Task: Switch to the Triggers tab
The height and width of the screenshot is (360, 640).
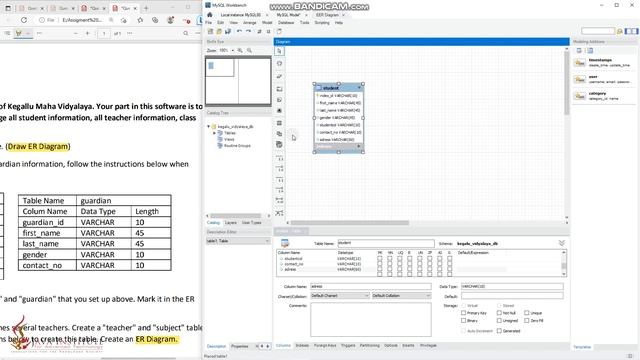Action: pyautogui.click(x=348, y=346)
